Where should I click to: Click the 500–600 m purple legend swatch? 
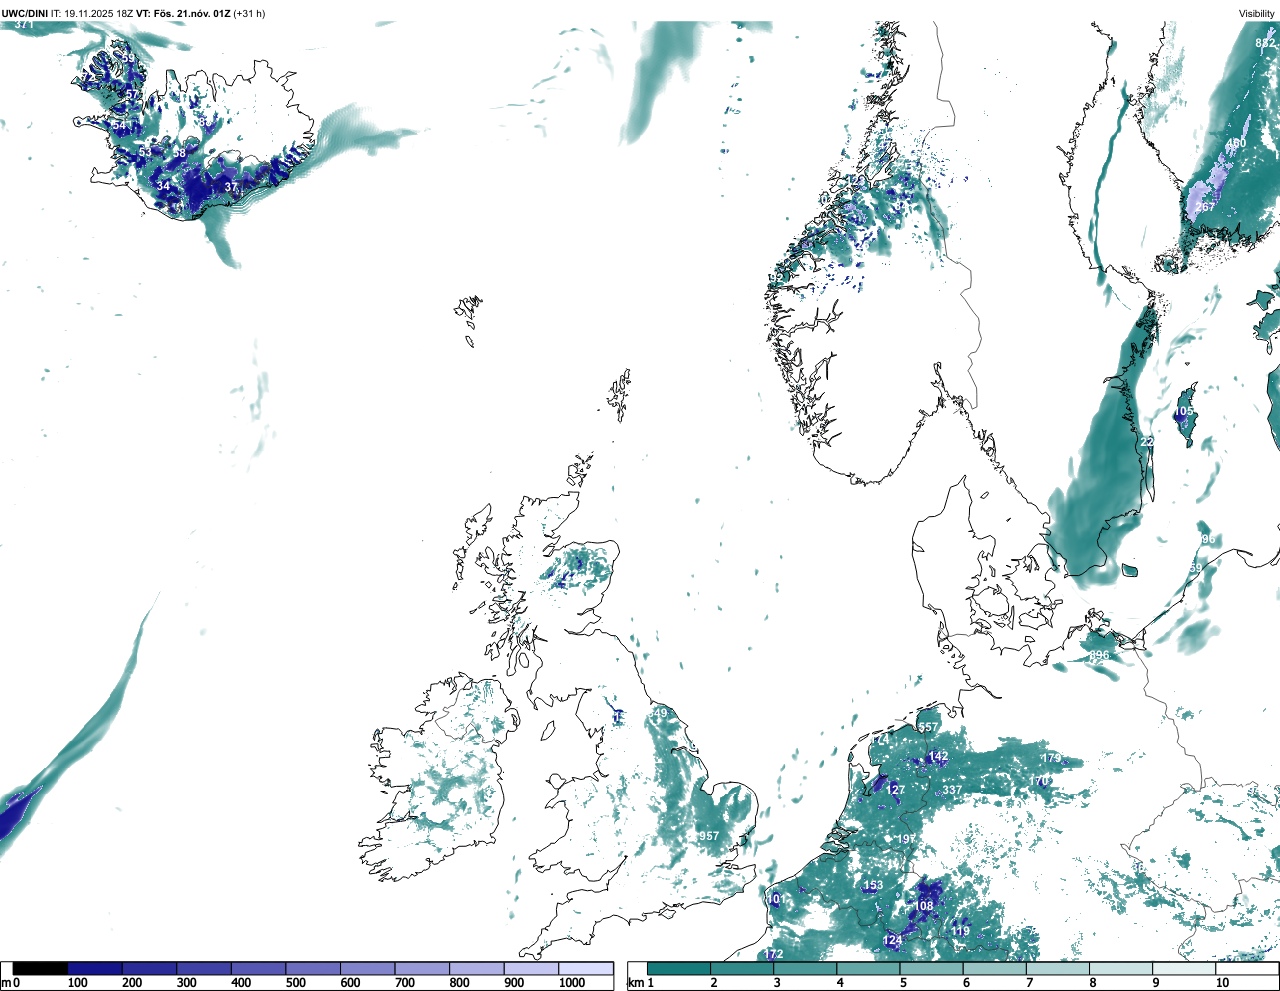point(313,969)
